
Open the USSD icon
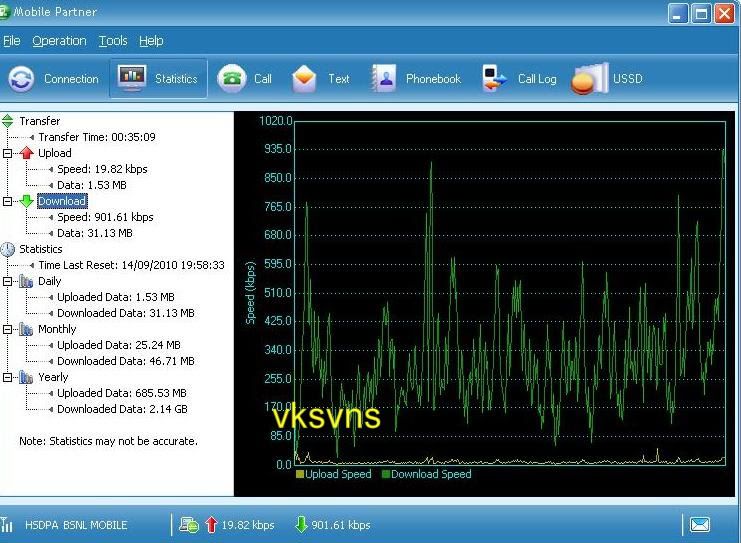coord(590,78)
